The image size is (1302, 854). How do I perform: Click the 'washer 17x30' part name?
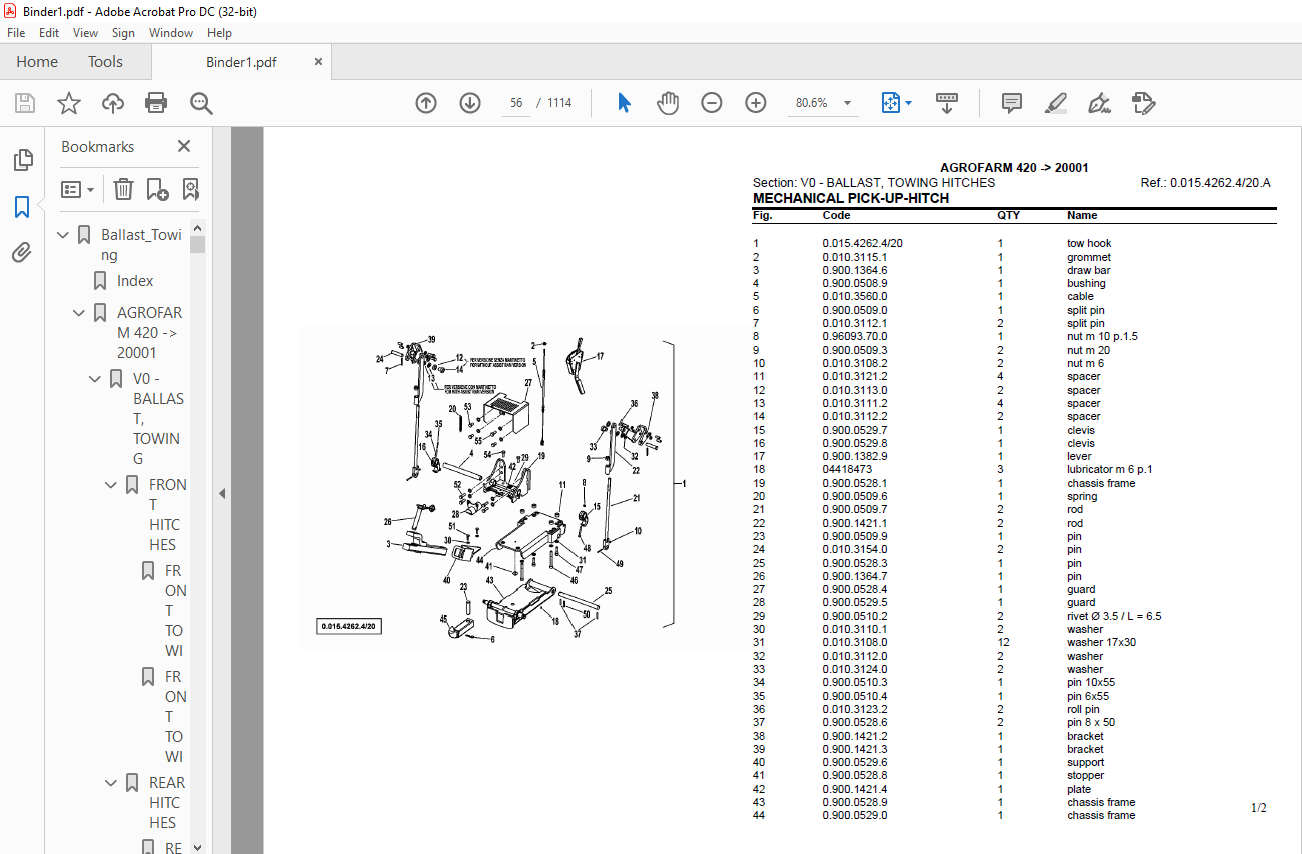tap(1101, 642)
